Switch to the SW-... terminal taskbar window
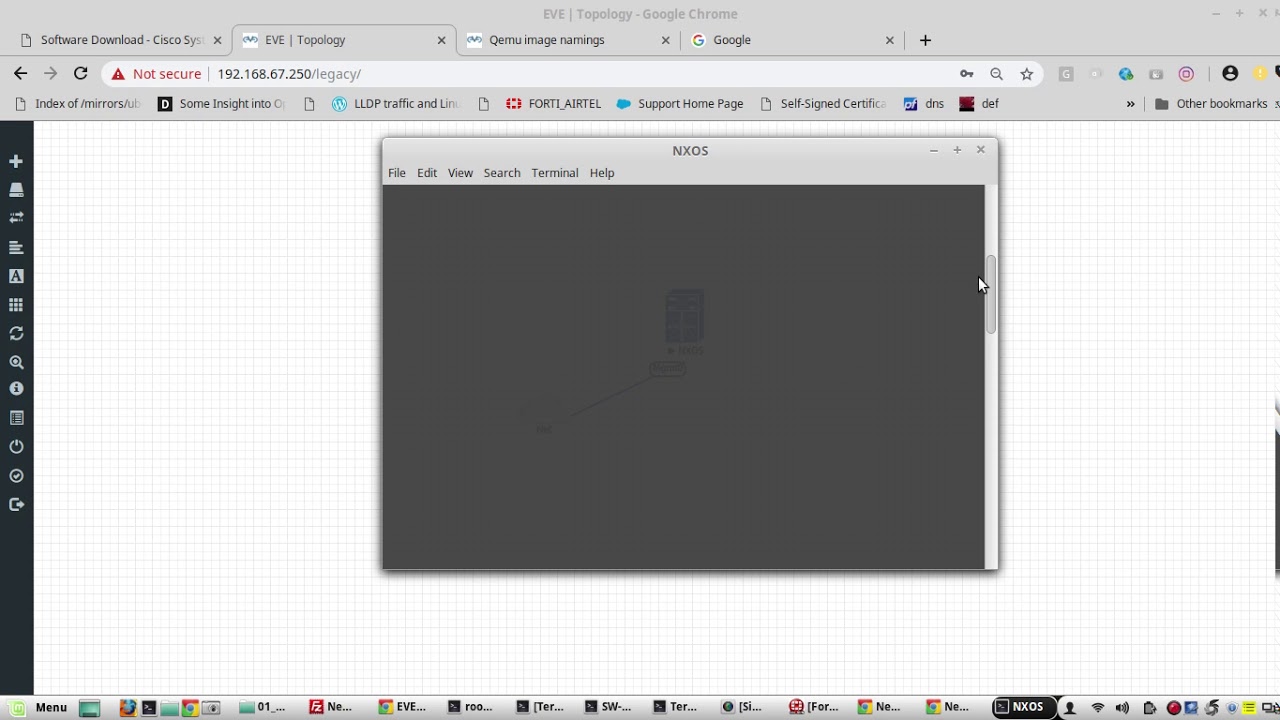This screenshot has height=720, width=1280. pos(609,707)
